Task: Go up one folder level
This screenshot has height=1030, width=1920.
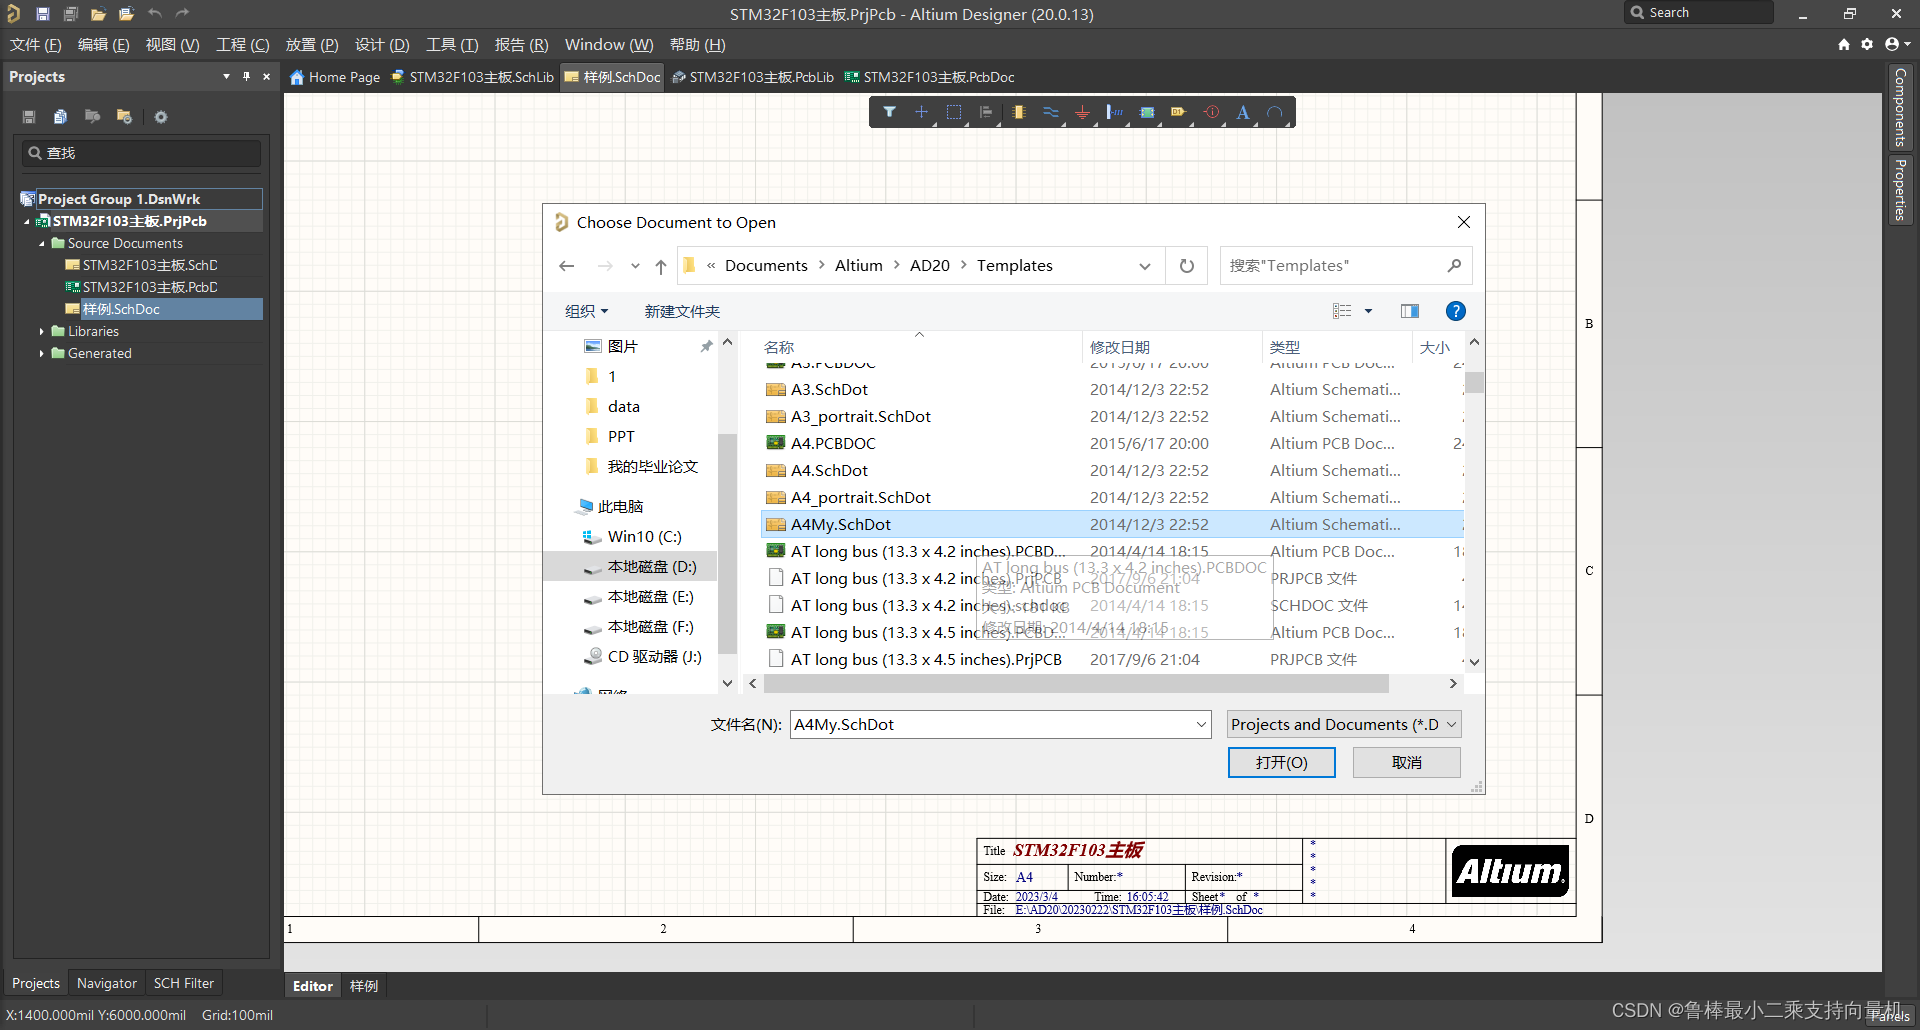Action: (x=661, y=266)
